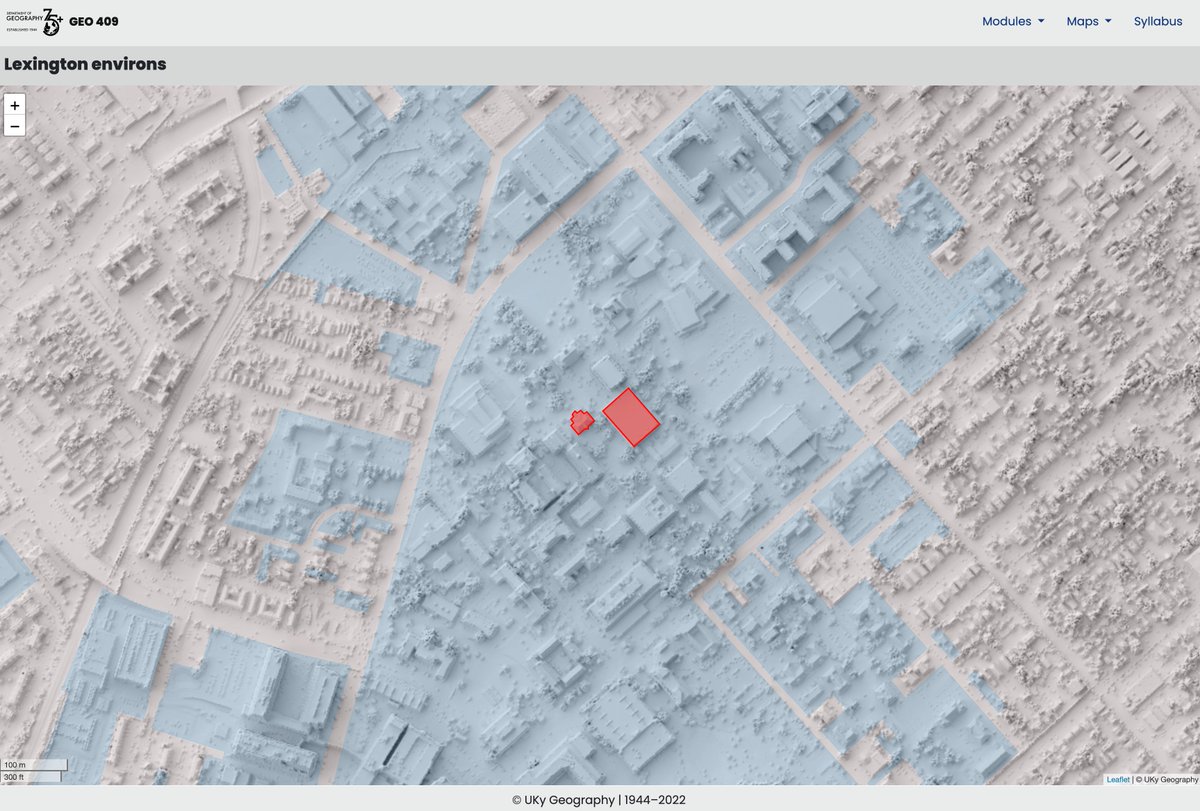
Task: Select the large red rectangular polygon
Action: (631, 417)
